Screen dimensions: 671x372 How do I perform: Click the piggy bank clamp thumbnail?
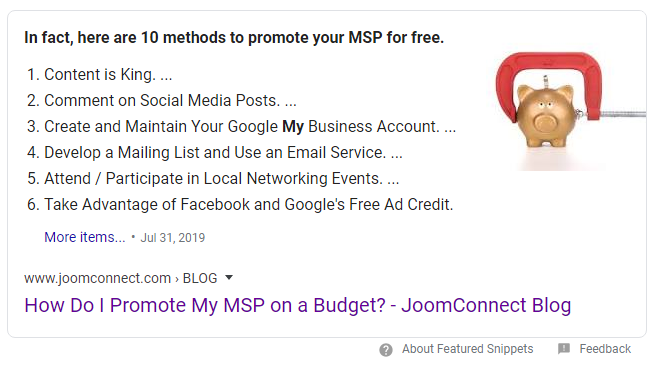point(570,111)
